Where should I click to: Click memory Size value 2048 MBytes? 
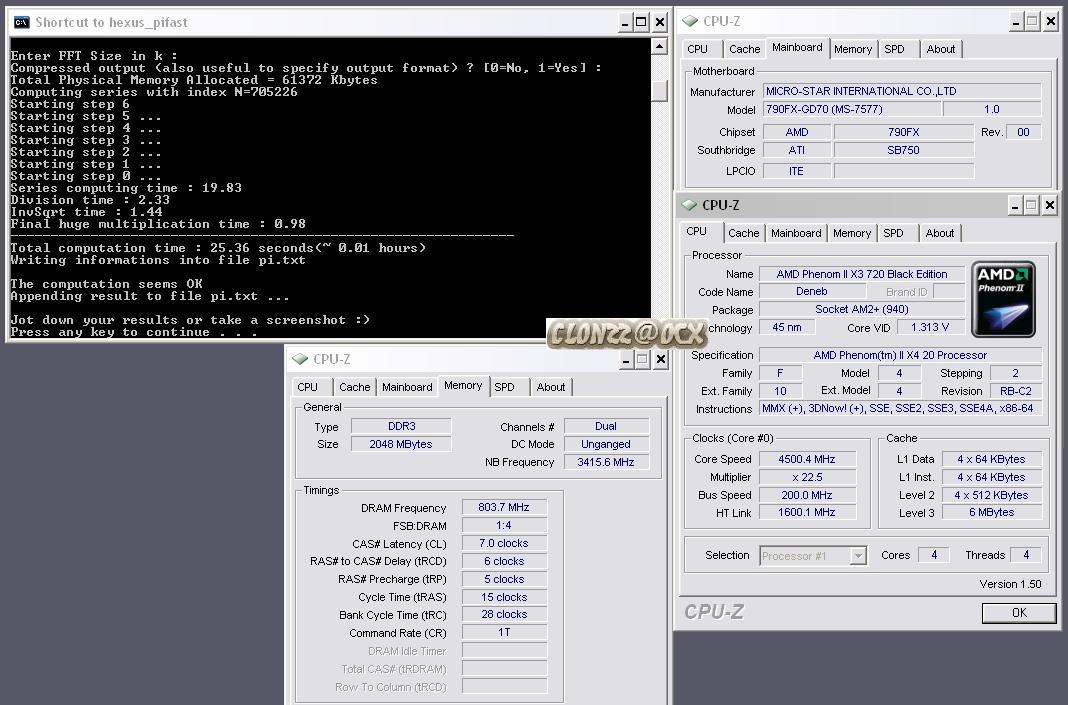pyautogui.click(x=401, y=444)
